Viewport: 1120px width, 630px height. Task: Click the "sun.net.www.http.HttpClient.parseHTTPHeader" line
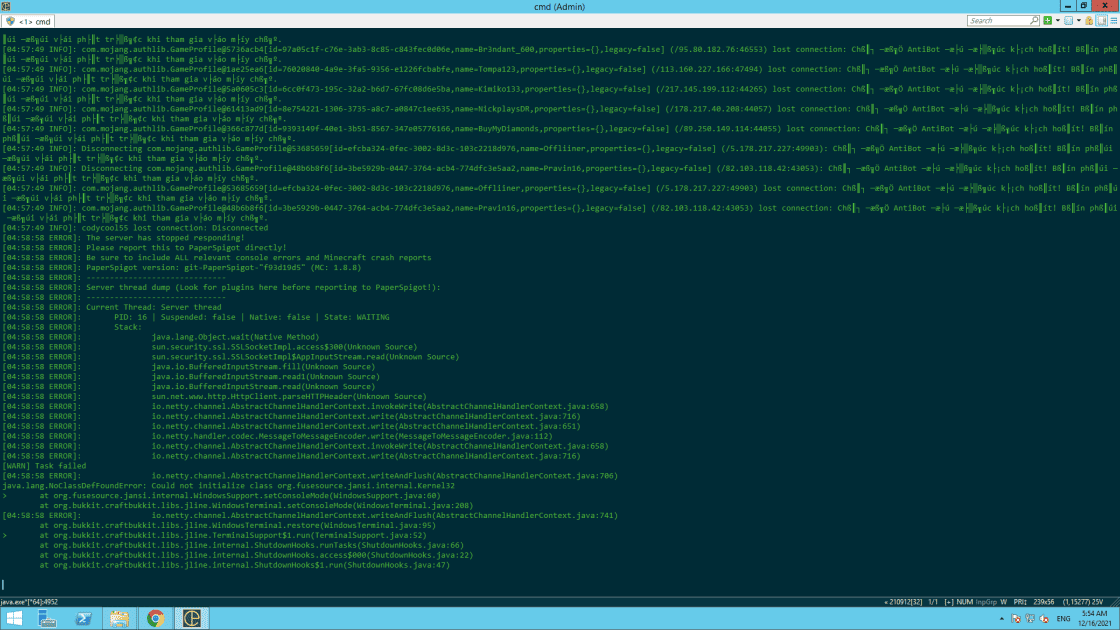289,396
